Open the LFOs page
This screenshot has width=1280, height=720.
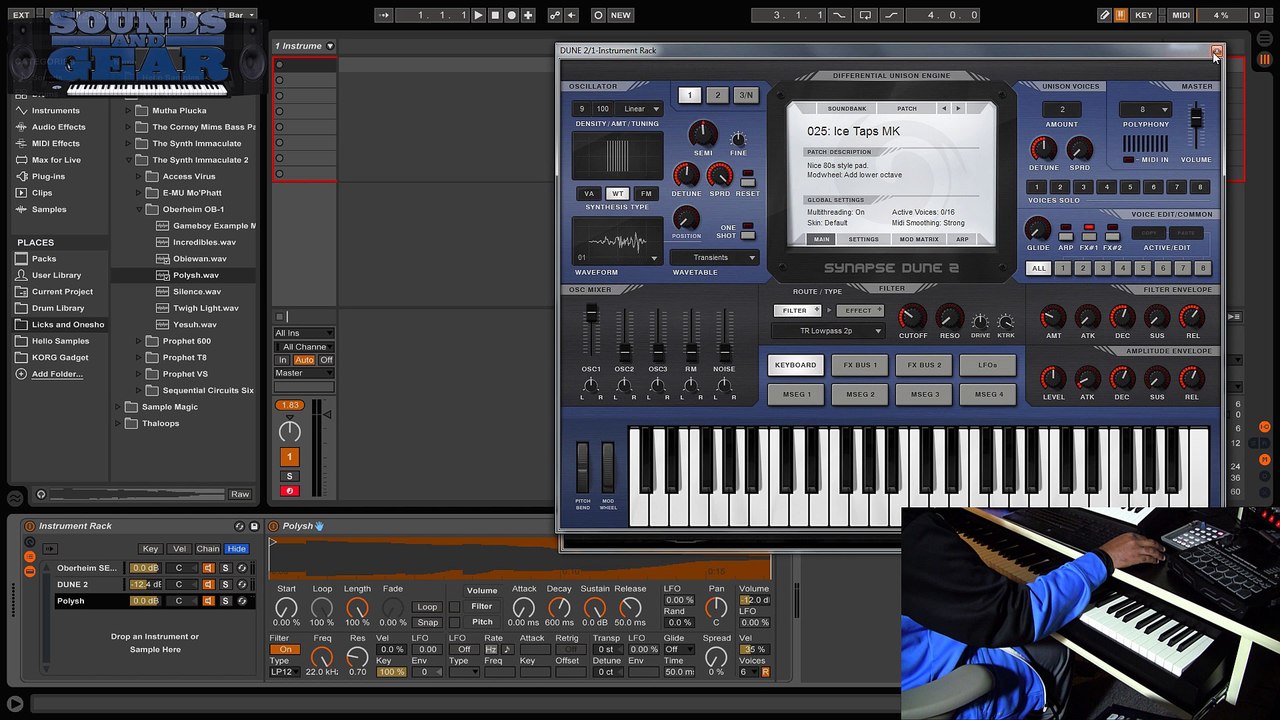pyautogui.click(x=987, y=365)
